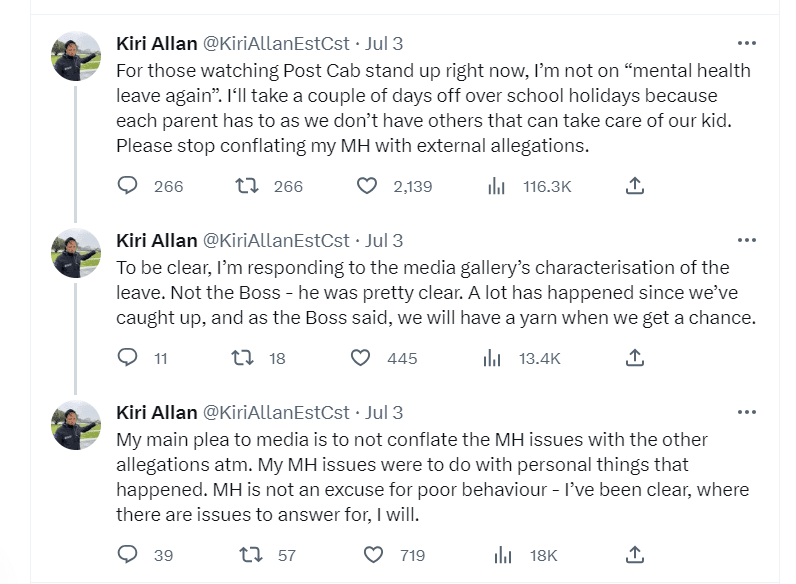
Task: Open more options on first tweet
Action: 746,43
